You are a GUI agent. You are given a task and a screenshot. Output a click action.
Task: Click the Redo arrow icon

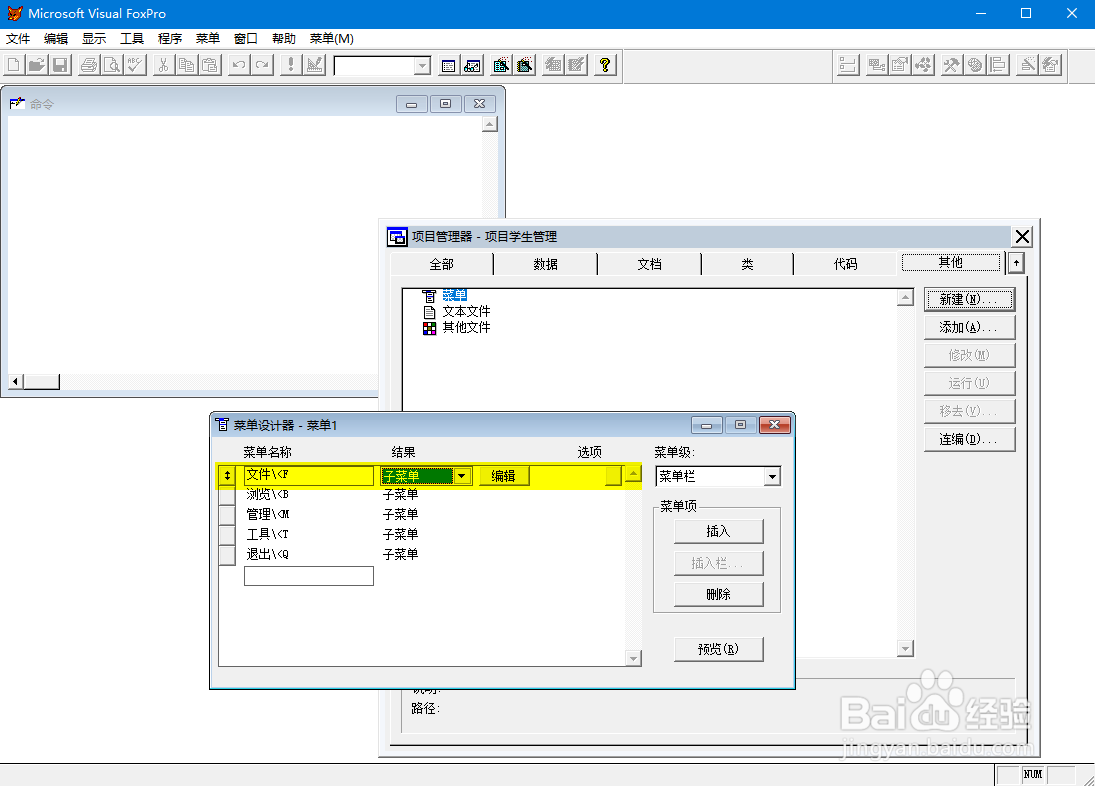click(262, 66)
